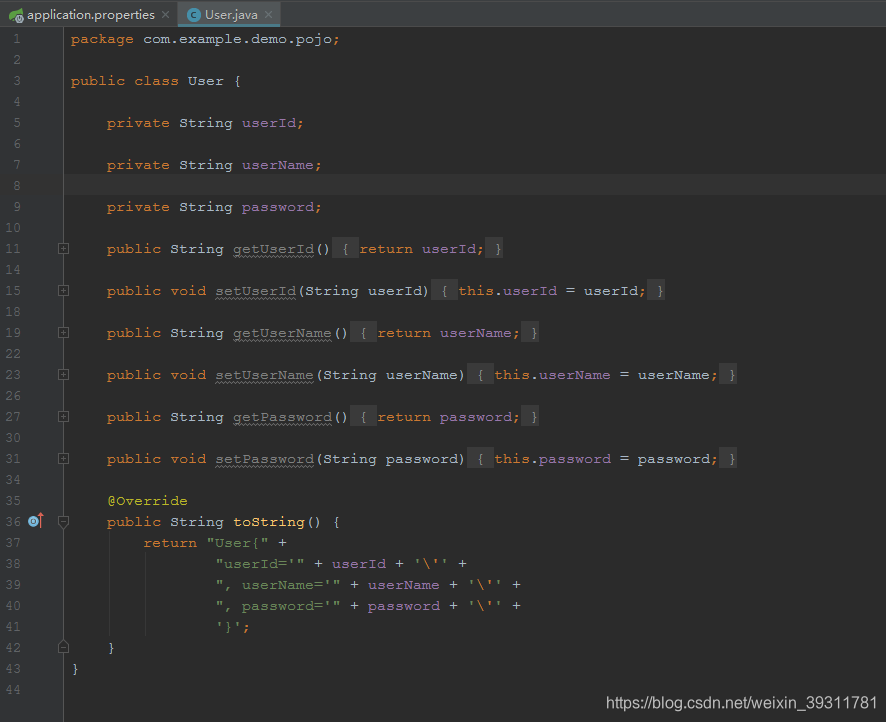Click the setPassword method name
This screenshot has width=886, height=722.
[x=264, y=459]
